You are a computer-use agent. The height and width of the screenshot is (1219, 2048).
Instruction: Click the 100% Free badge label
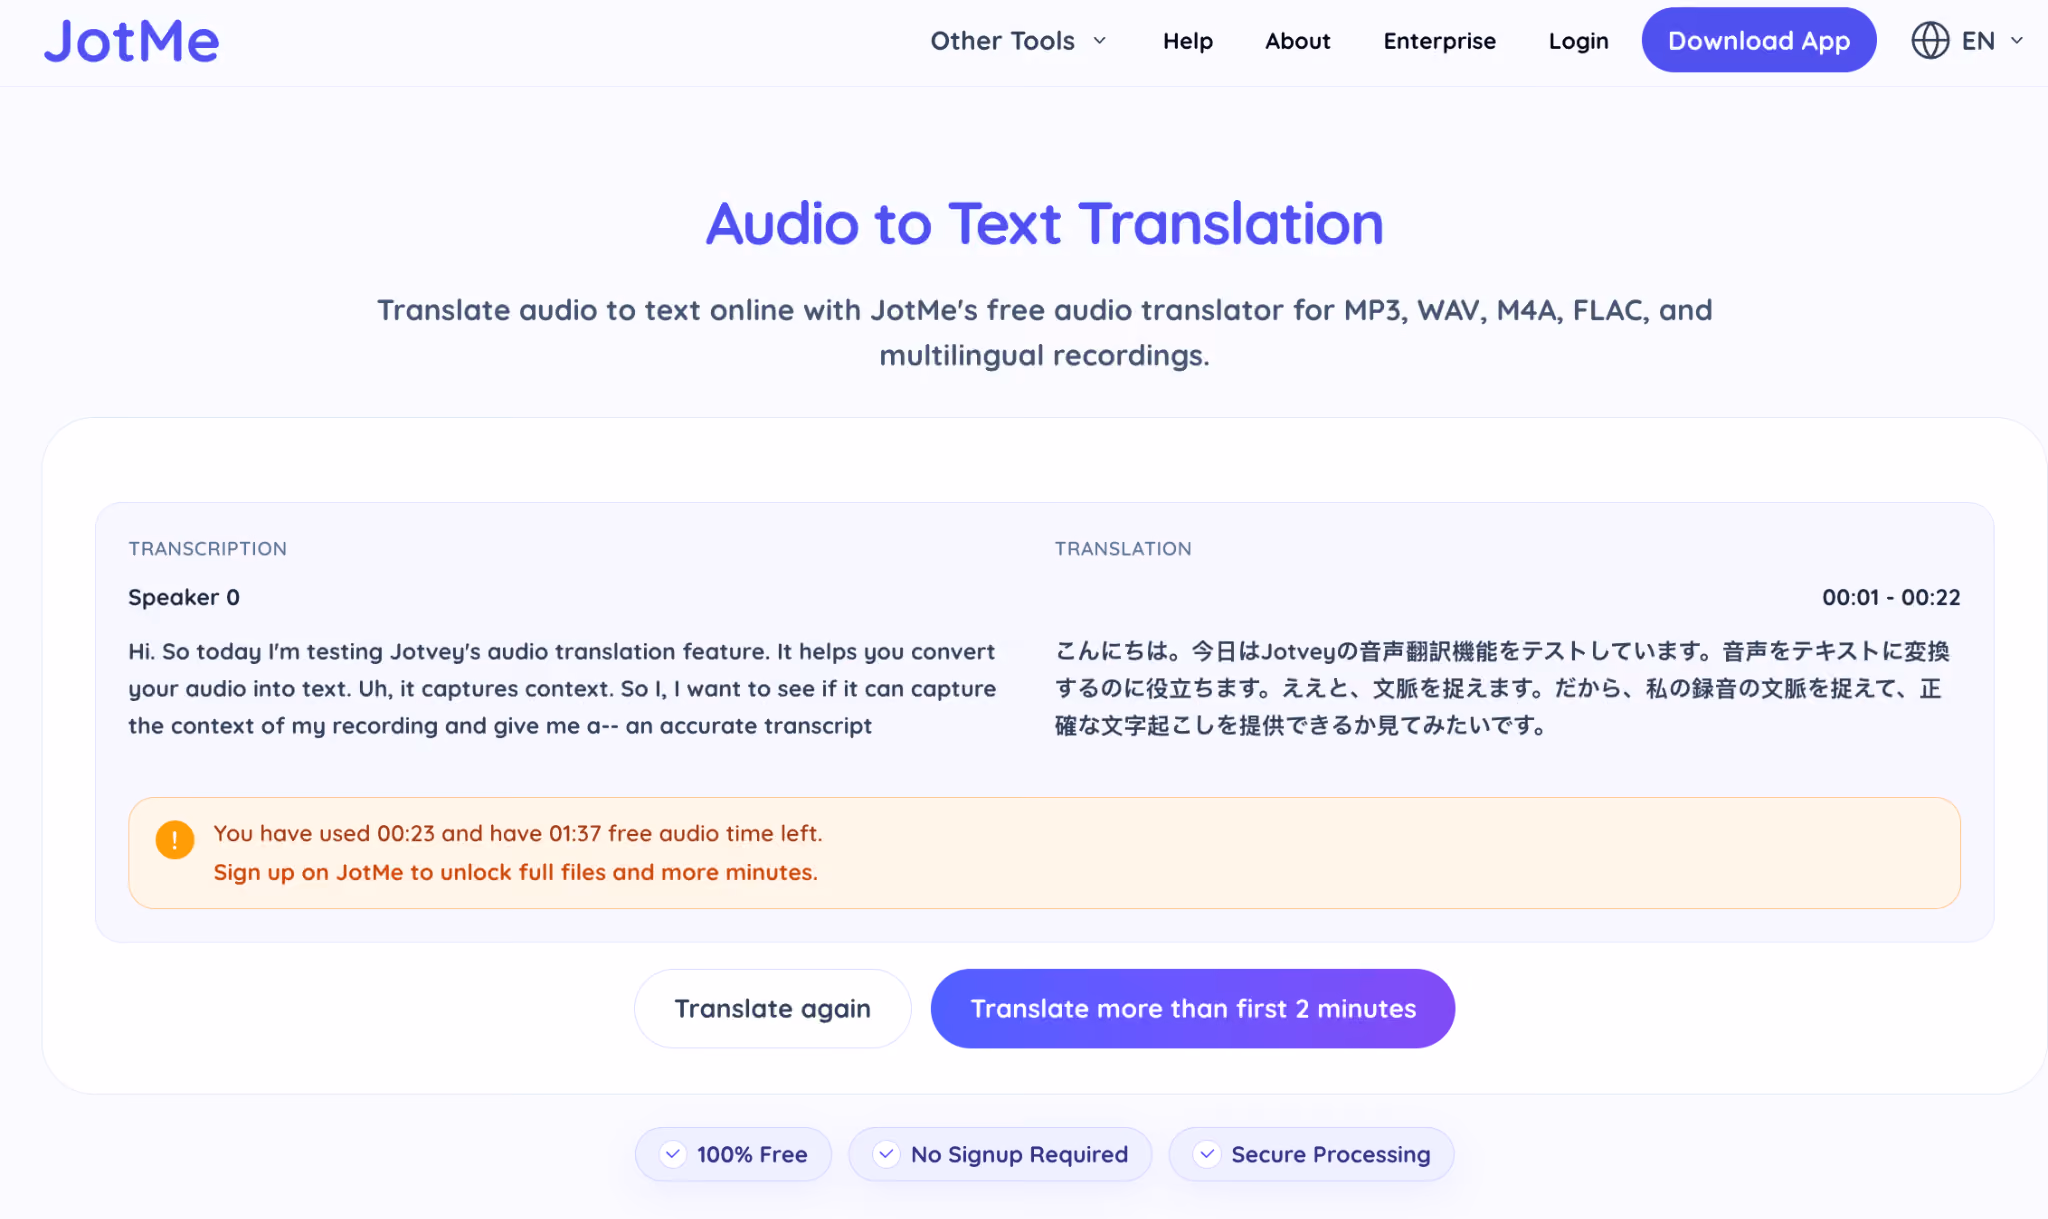[x=752, y=1154]
